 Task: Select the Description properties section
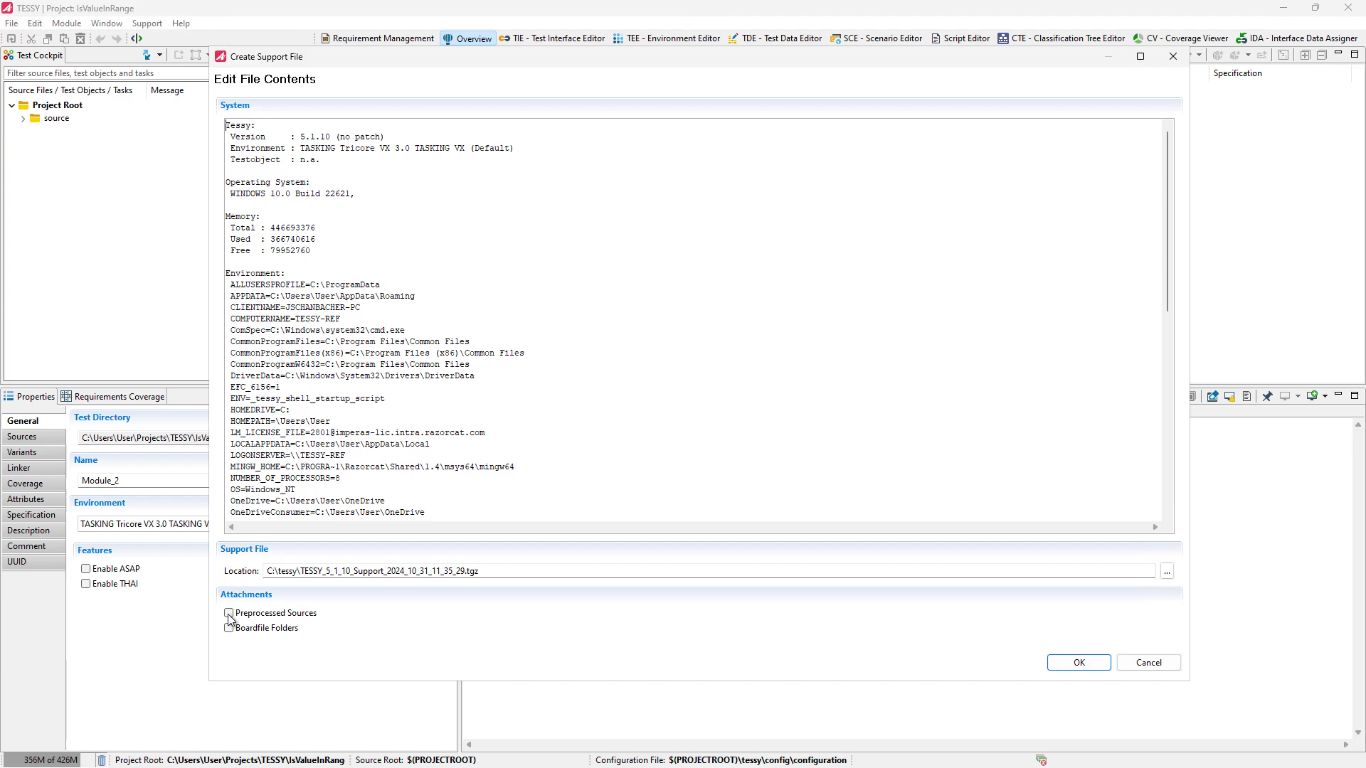tap(35, 531)
